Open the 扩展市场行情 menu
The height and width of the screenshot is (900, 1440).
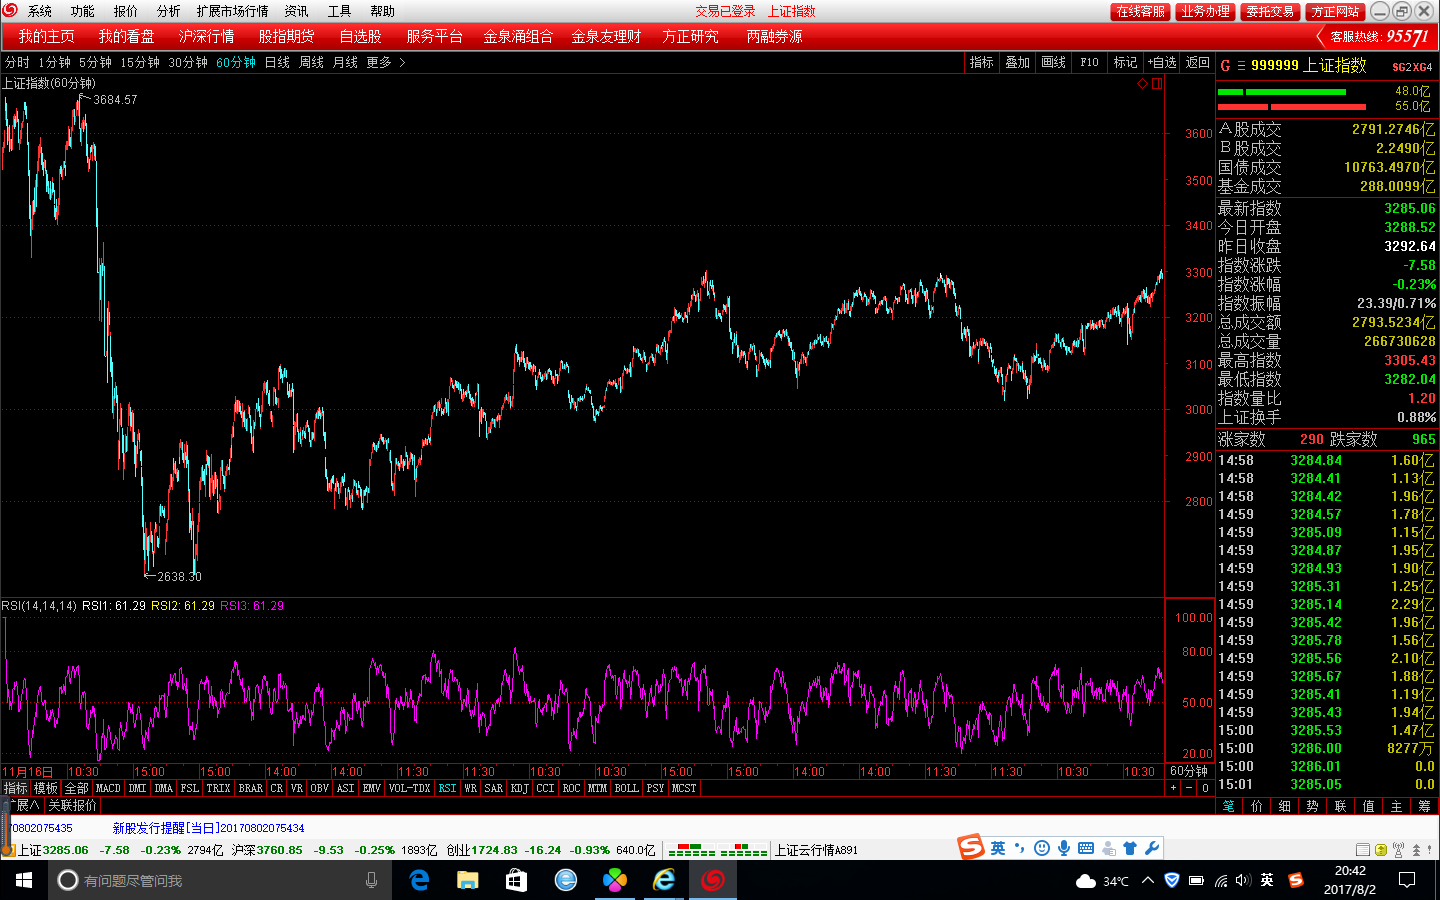232,11
